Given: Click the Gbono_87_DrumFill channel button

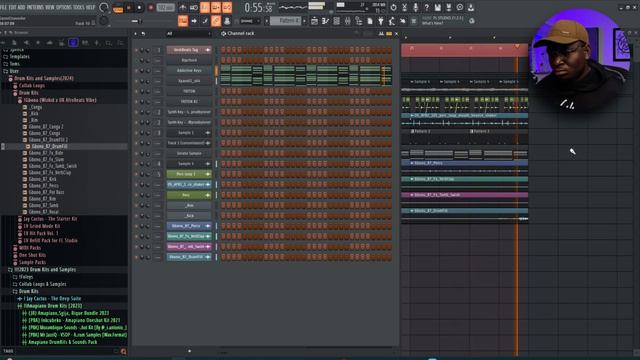Looking at the screenshot, I should point(189,257).
